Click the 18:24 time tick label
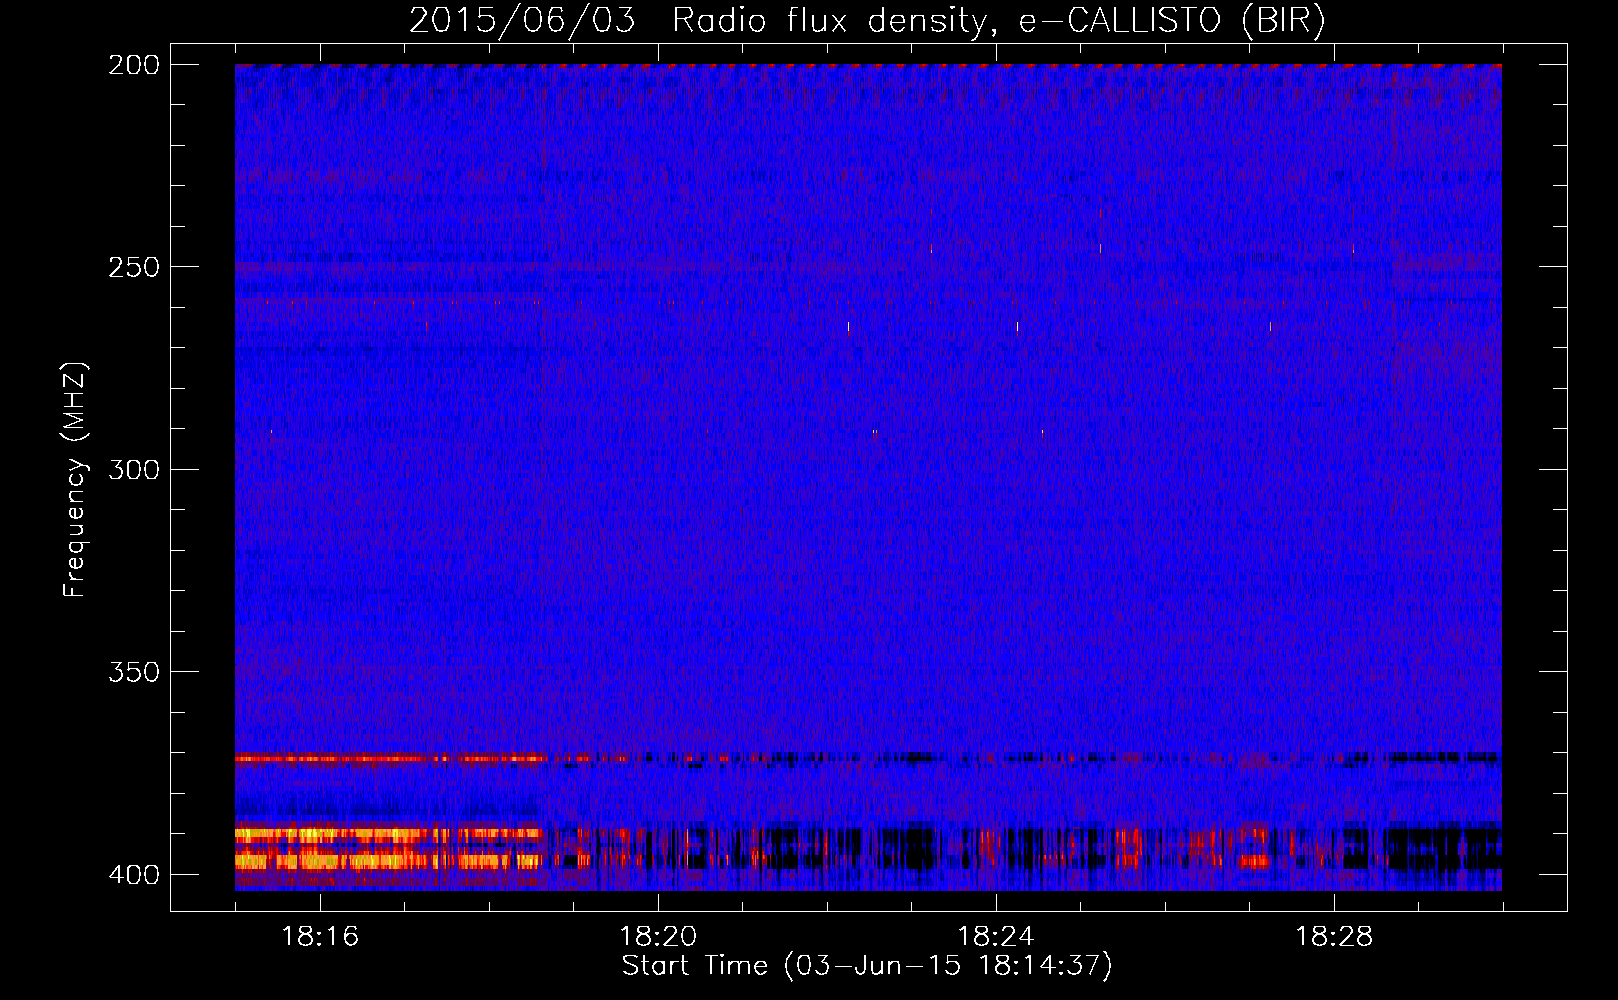The height and width of the screenshot is (1000, 1618). (x=996, y=937)
